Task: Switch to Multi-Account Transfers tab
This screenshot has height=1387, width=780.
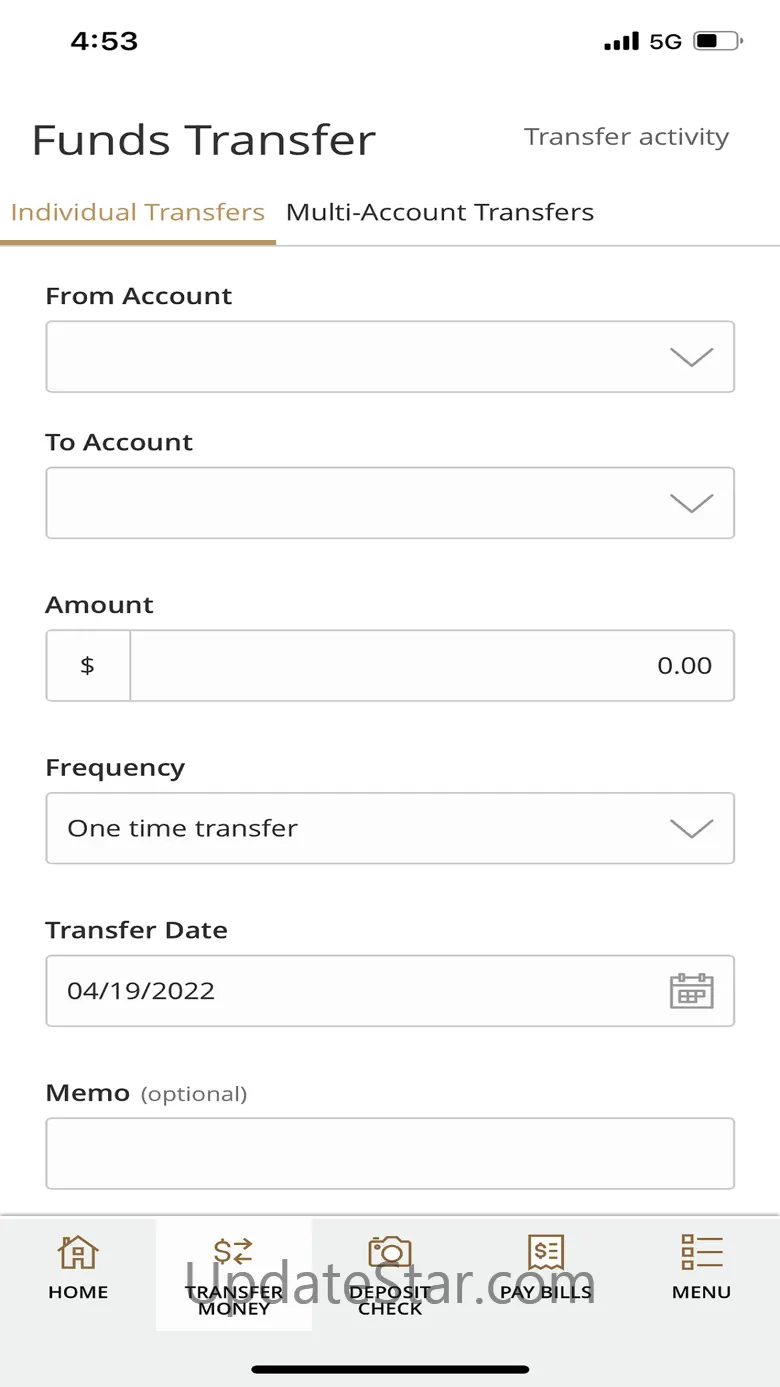Action: [440, 213]
